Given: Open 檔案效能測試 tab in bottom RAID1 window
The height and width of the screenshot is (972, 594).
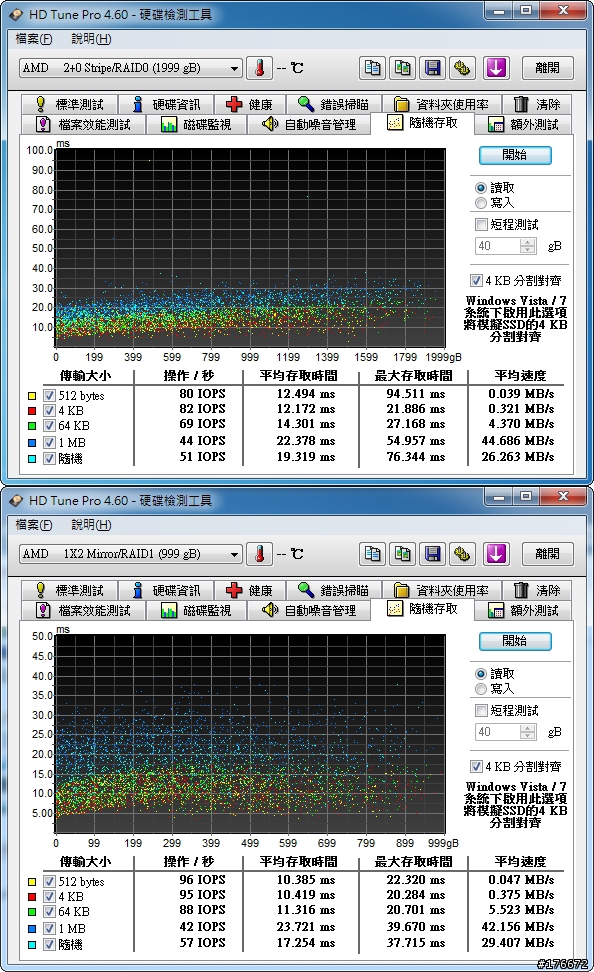Looking at the screenshot, I should tap(83, 611).
